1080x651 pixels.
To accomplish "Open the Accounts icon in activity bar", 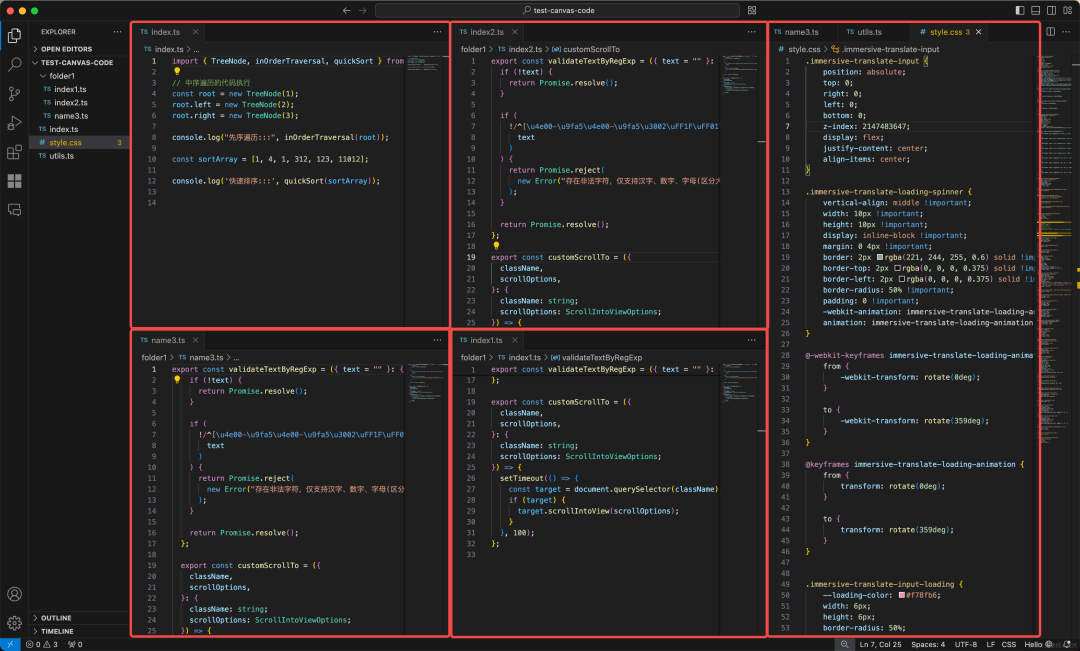I will click(14, 594).
